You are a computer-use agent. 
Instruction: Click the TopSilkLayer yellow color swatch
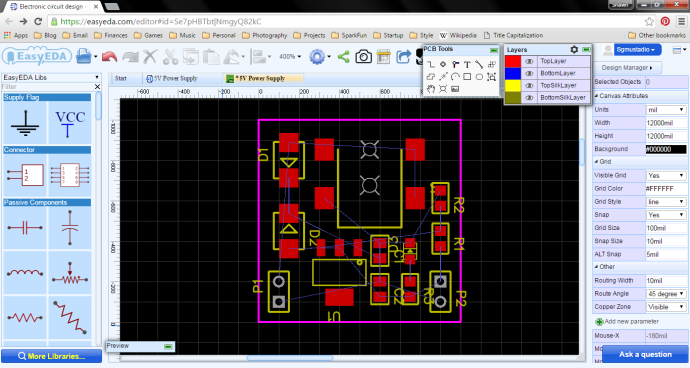[513, 85]
